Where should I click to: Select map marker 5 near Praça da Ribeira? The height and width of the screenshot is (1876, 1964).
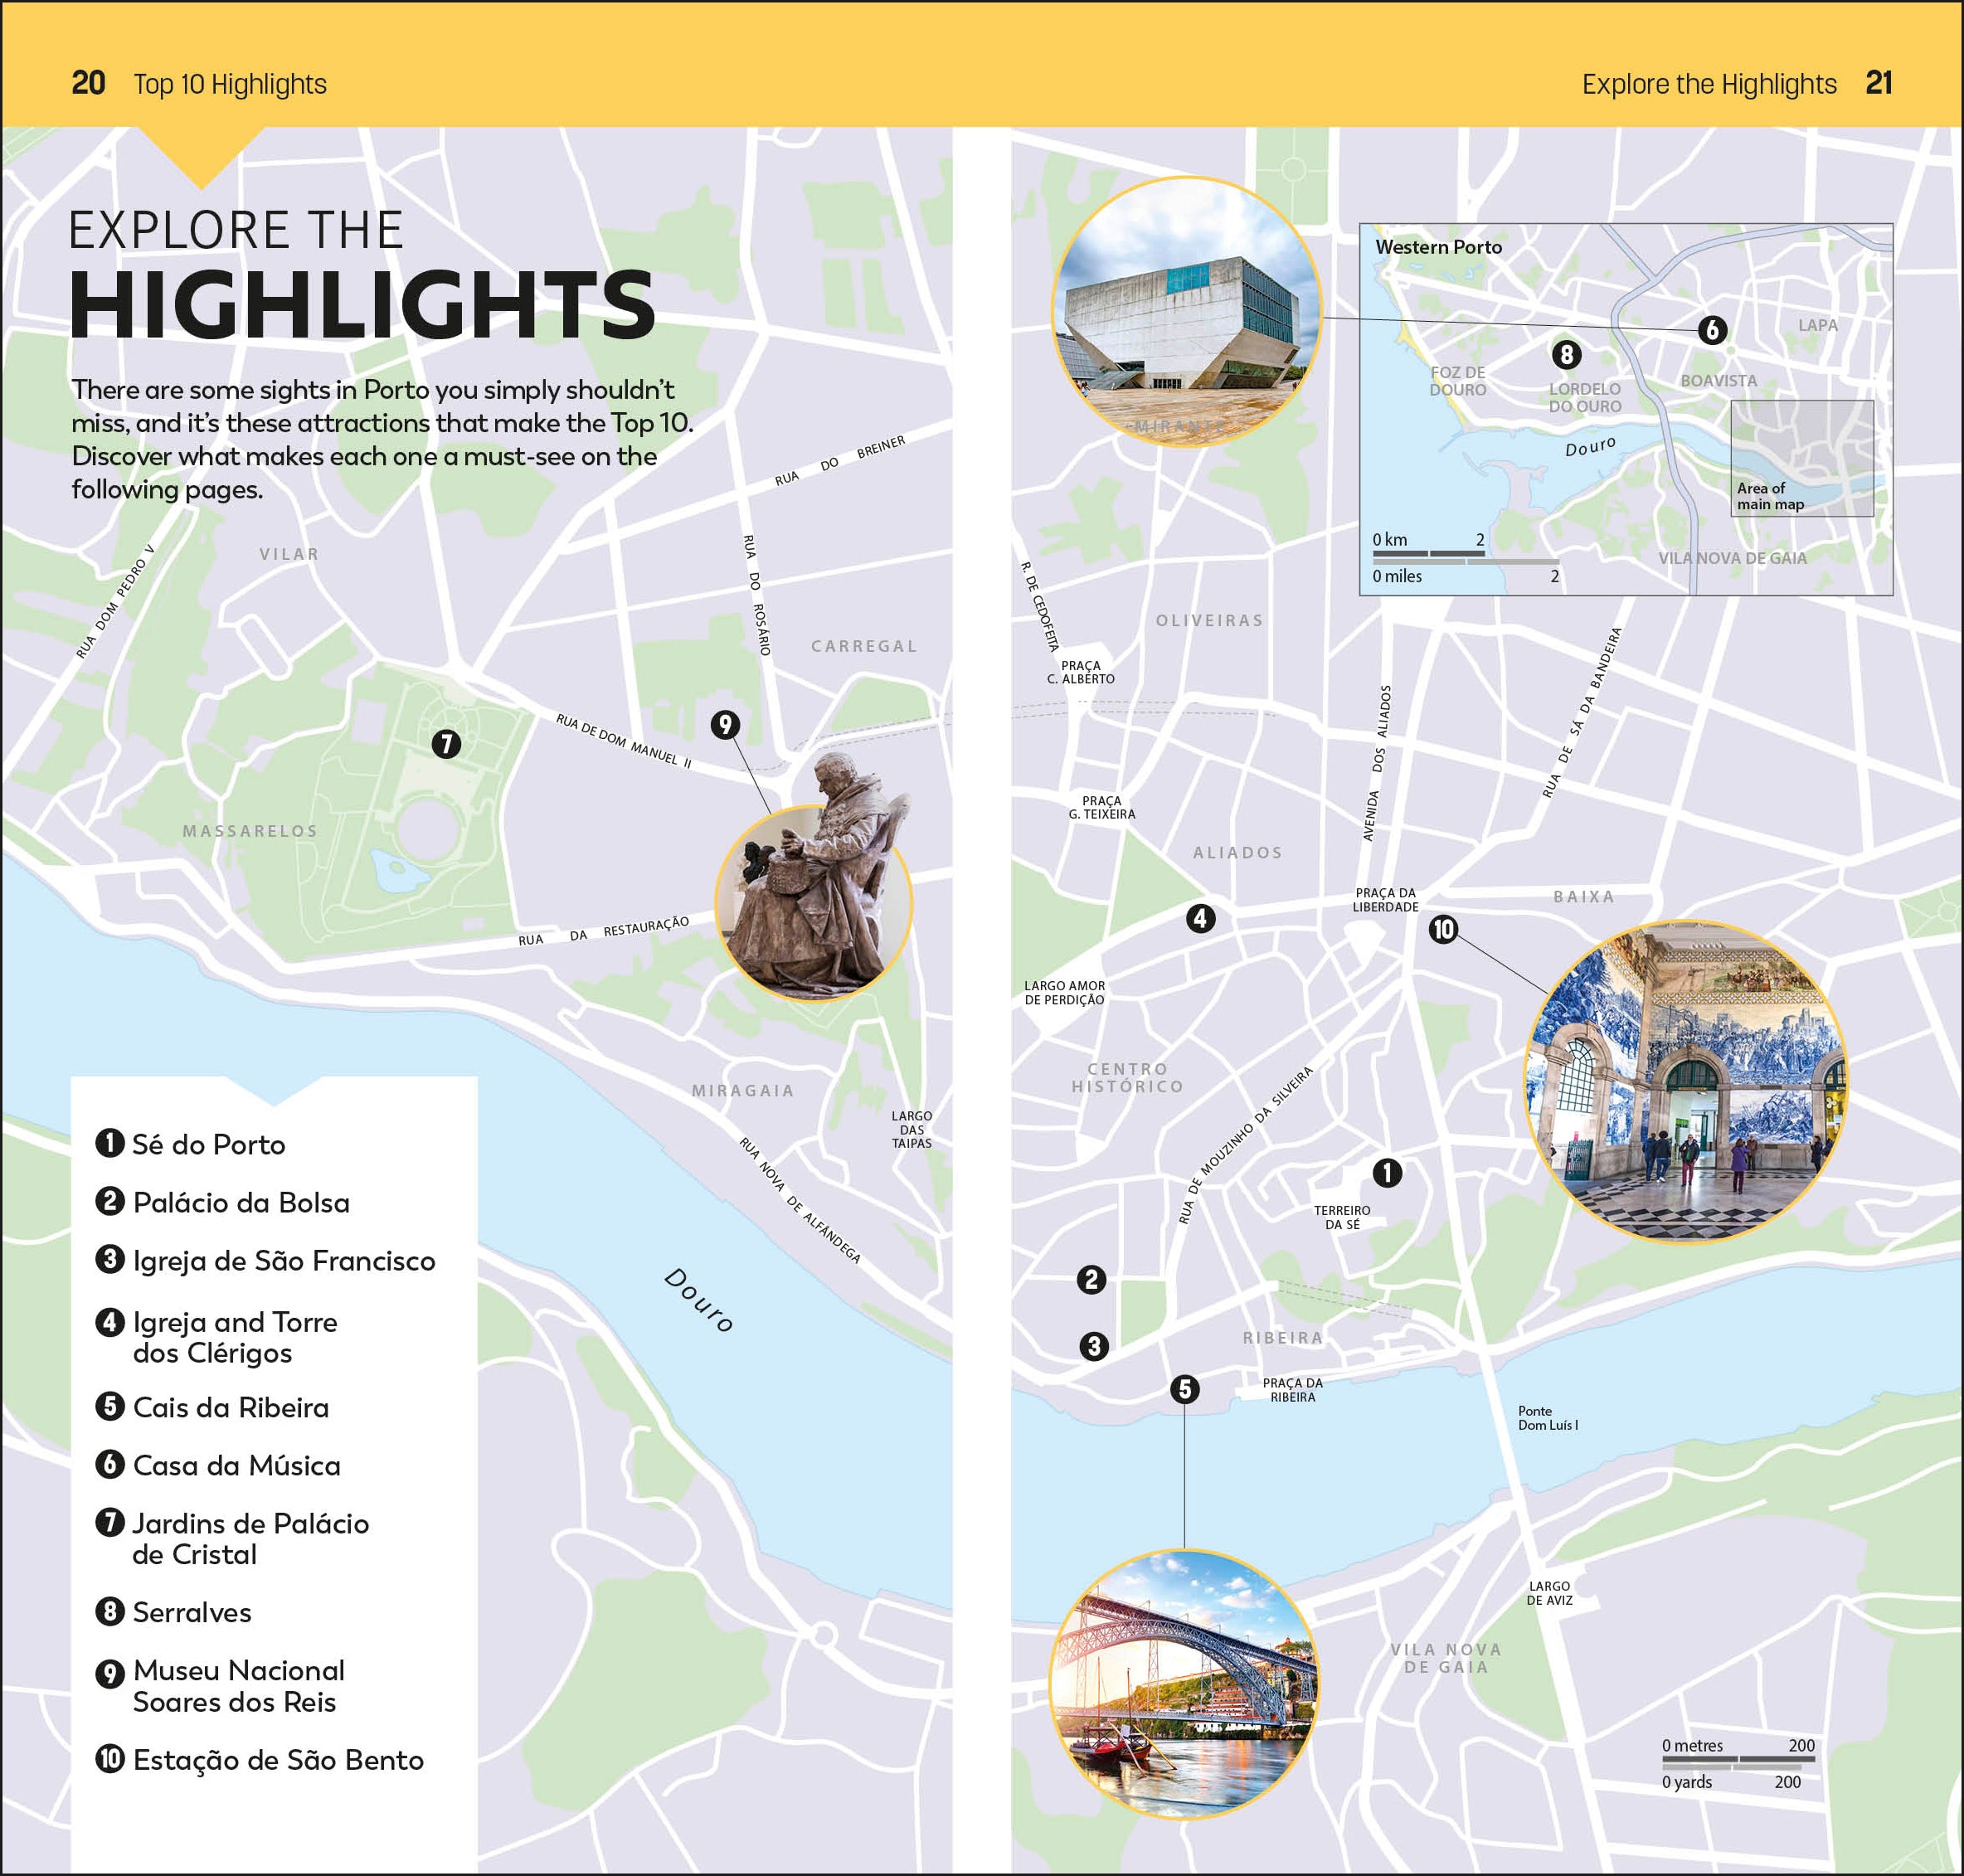pos(1185,1388)
